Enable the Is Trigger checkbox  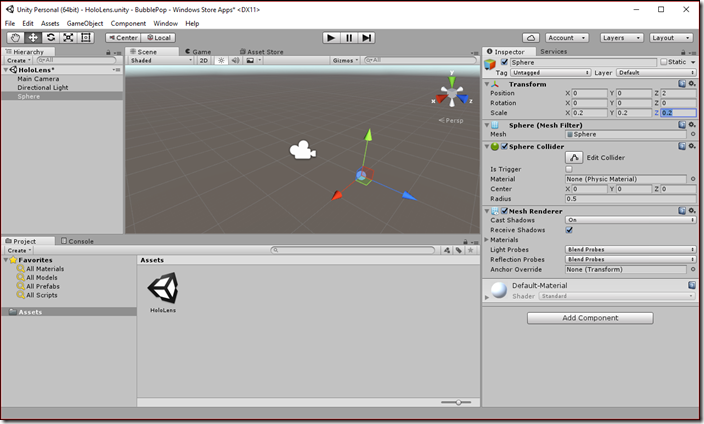click(569, 169)
